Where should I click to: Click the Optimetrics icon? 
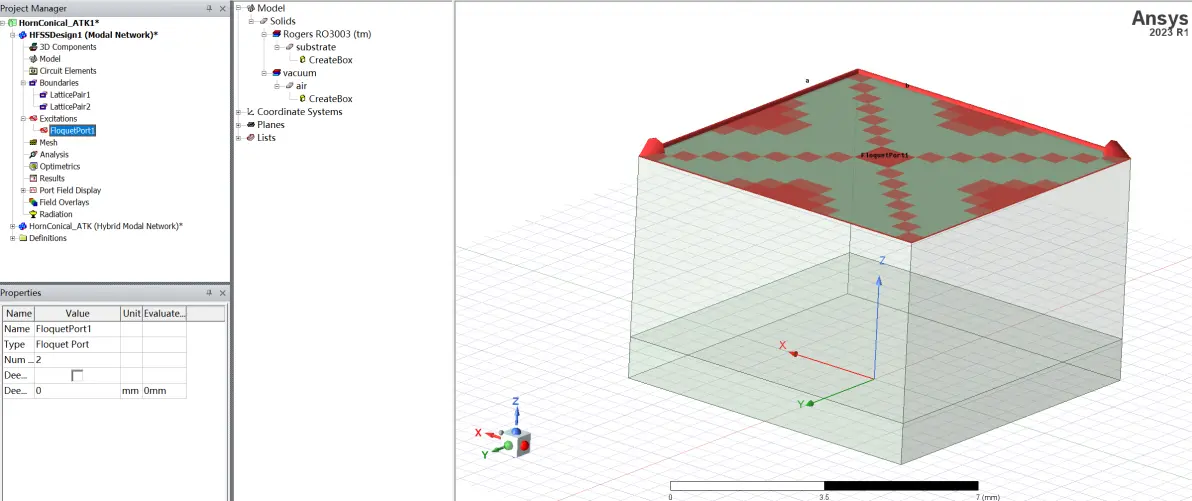coord(33,166)
